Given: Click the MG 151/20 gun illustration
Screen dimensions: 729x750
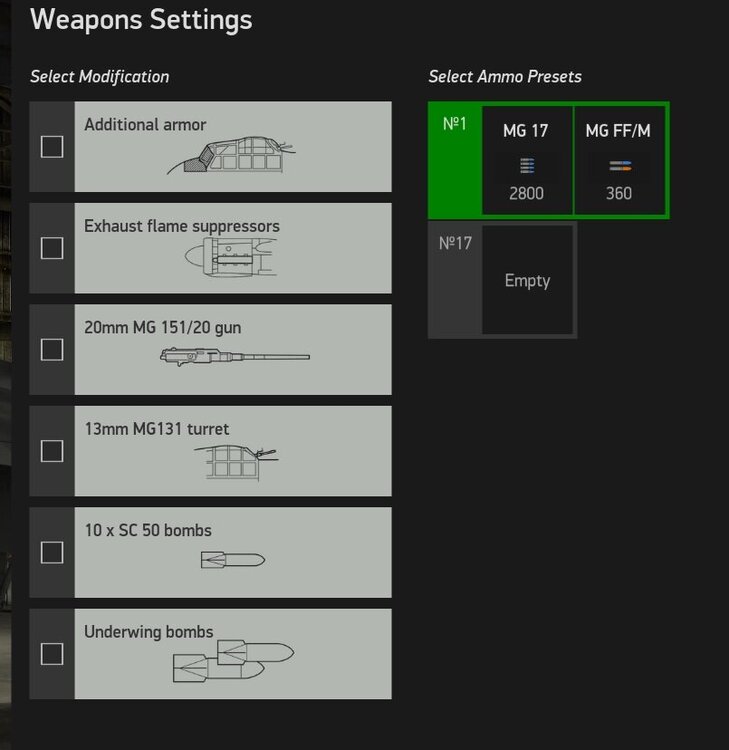Looking at the screenshot, I should tap(234, 356).
